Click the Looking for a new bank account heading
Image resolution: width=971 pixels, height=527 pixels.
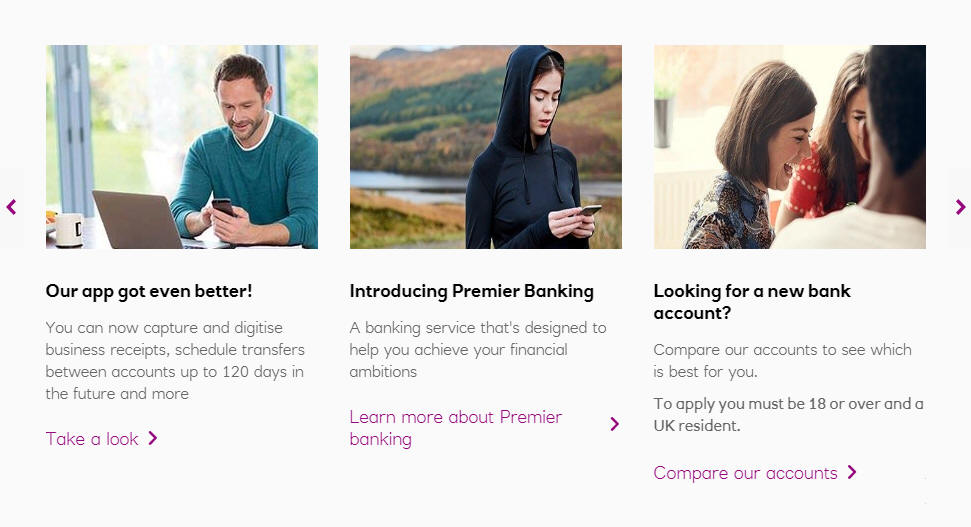tap(752, 302)
